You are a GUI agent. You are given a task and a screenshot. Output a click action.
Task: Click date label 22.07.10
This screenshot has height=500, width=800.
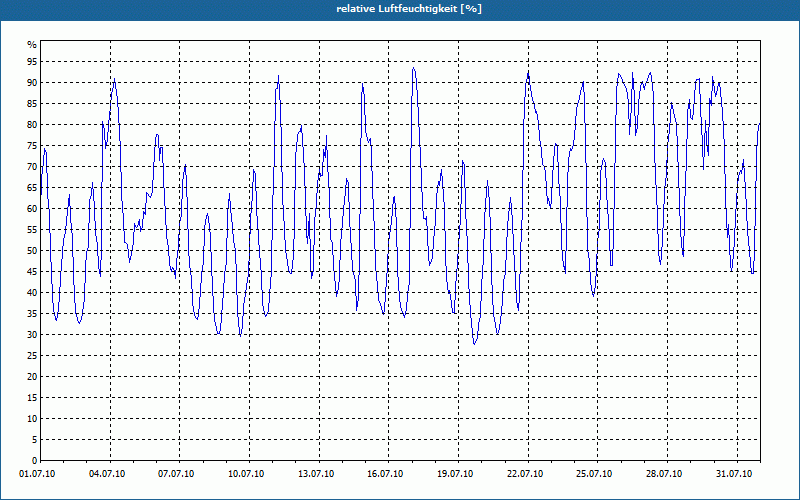pos(525,474)
